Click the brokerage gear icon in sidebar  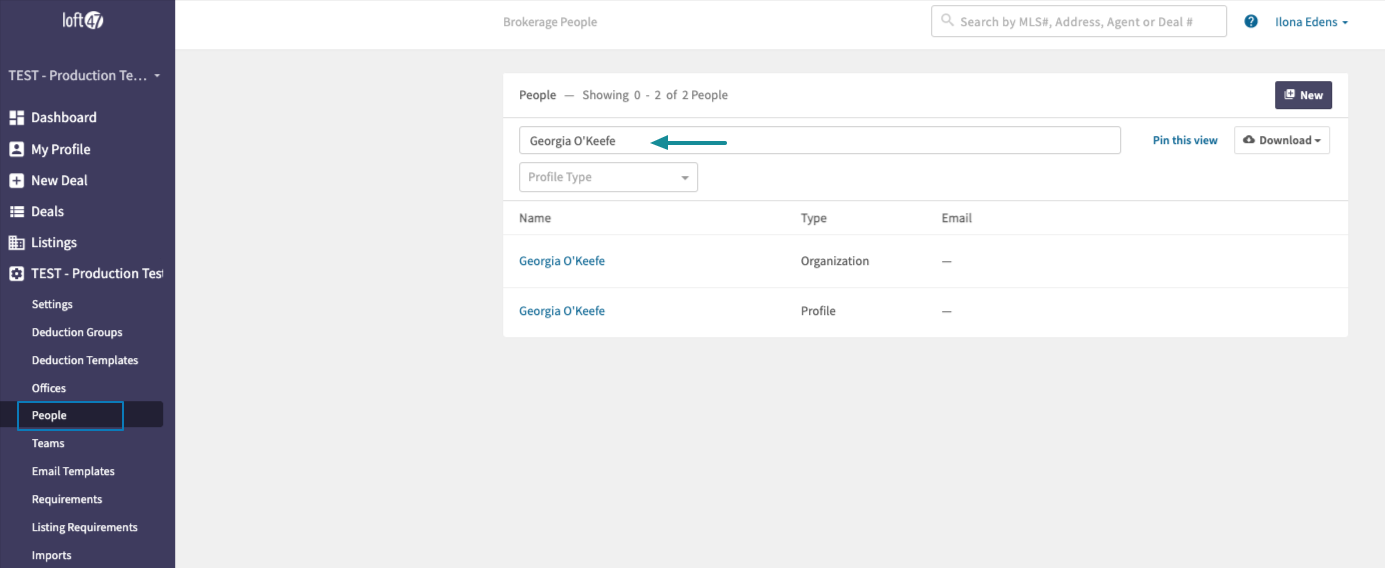coord(16,274)
